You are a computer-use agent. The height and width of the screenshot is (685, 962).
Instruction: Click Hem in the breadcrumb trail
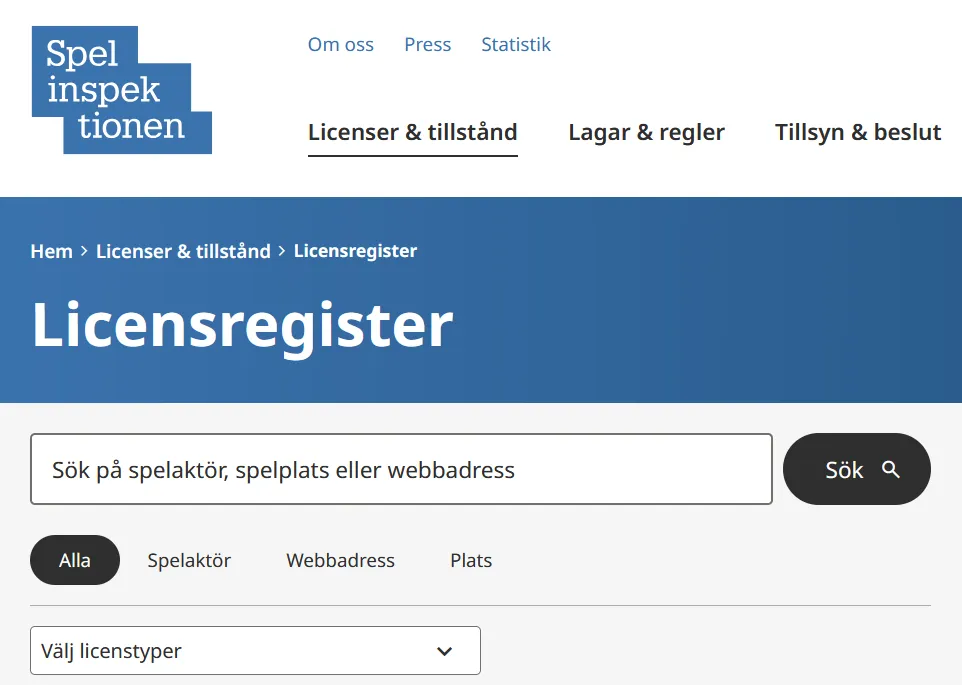[51, 251]
